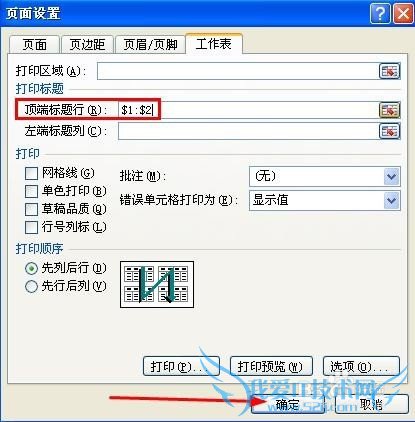Click the help question mark icon
Viewport: 415px width, 422px height.
[380, 14]
